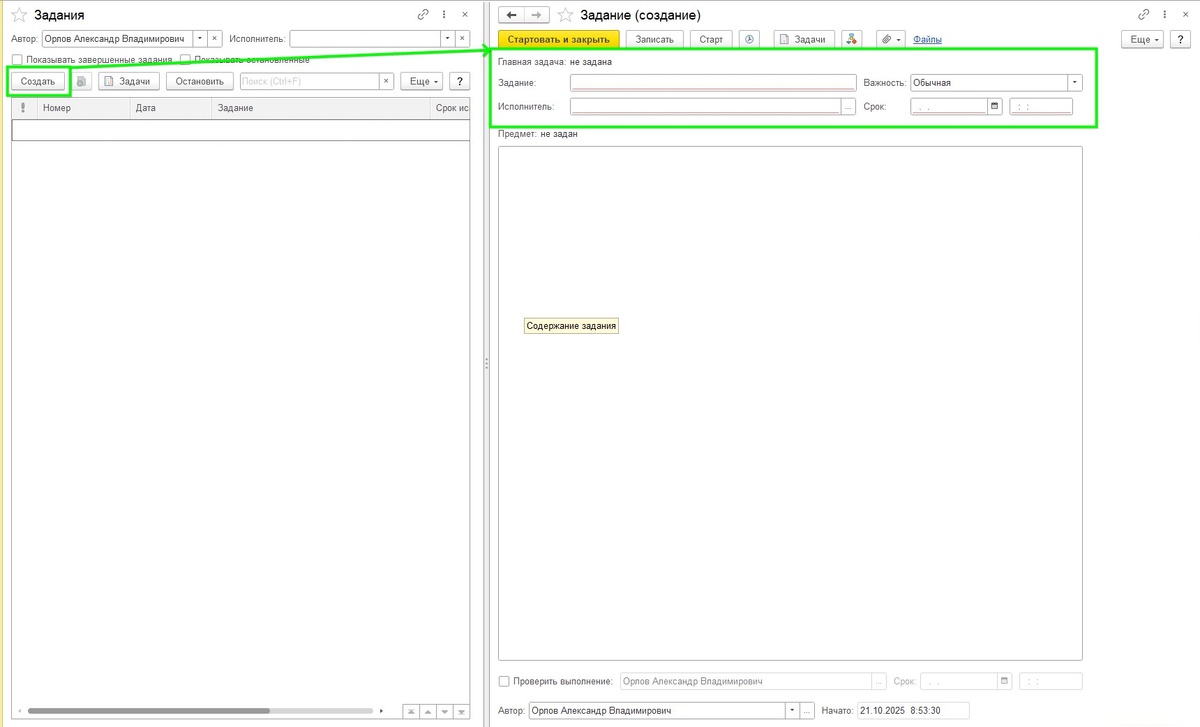This screenshot has height=727, width=1200.
Task: Expand the Автор filter dropdown
Action: point(200,38)
